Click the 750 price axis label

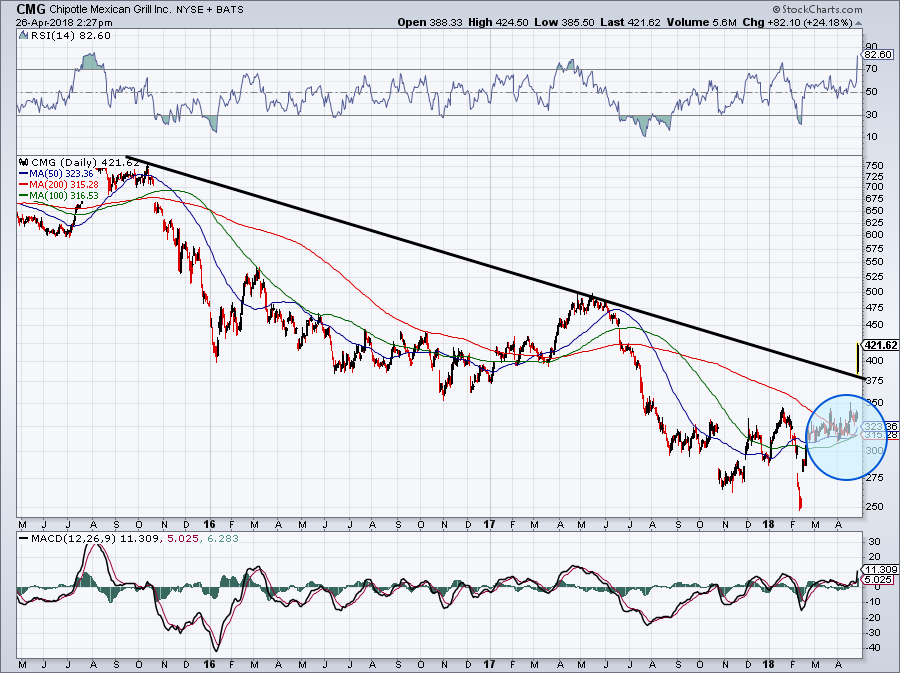tap(874, 166)
